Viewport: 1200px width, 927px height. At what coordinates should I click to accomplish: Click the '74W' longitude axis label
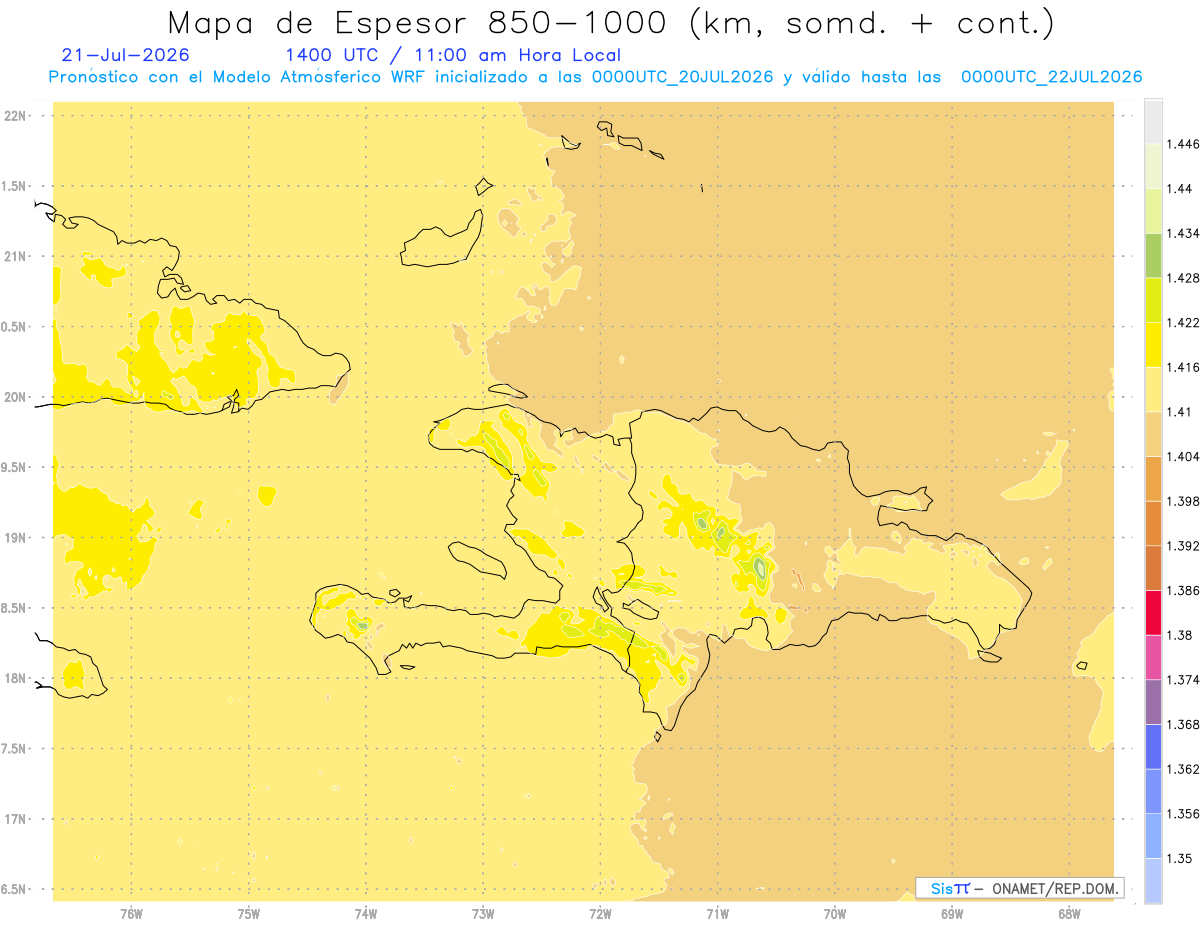366,913
